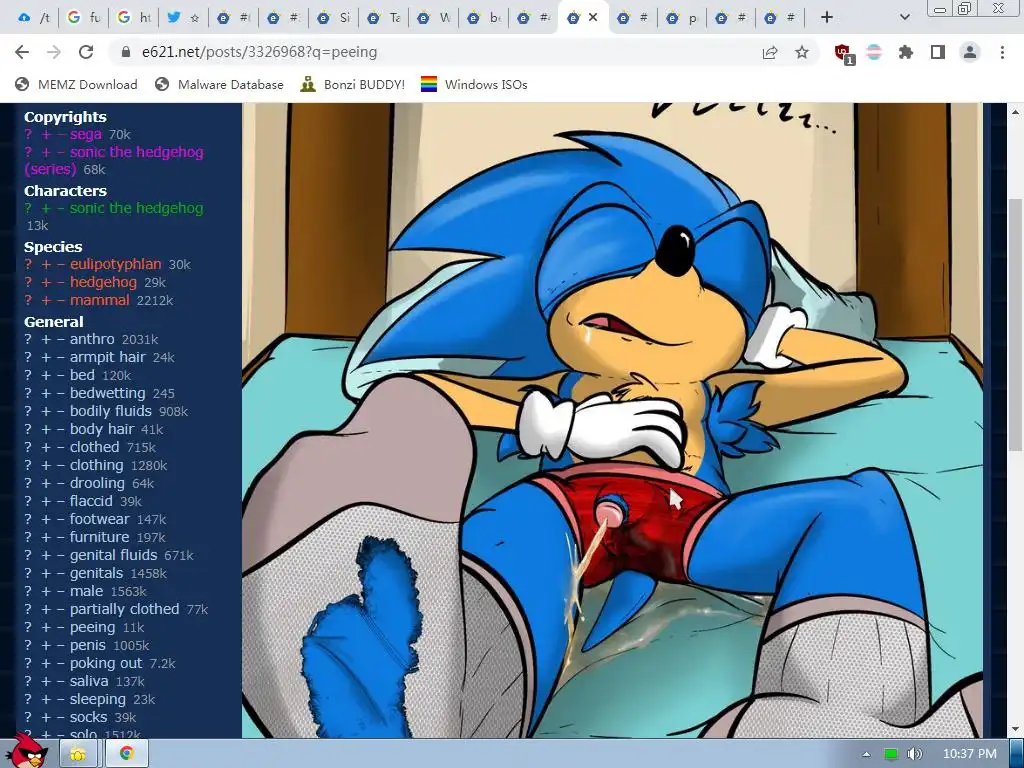Exclude 'sleeping' tag with minus sign
Viewport: 1024px width, 768px height.
[61, 699]
